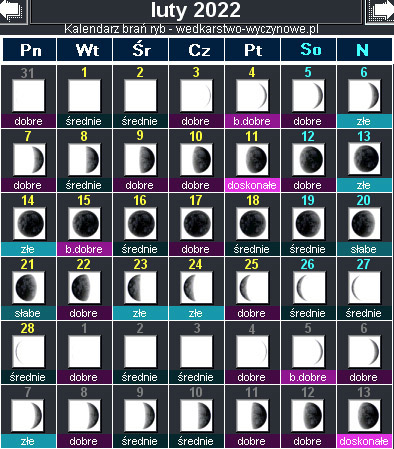394x449 pixels.
Task: Click 'słabe' rating under February 20
Action: (x=364, y=249)
